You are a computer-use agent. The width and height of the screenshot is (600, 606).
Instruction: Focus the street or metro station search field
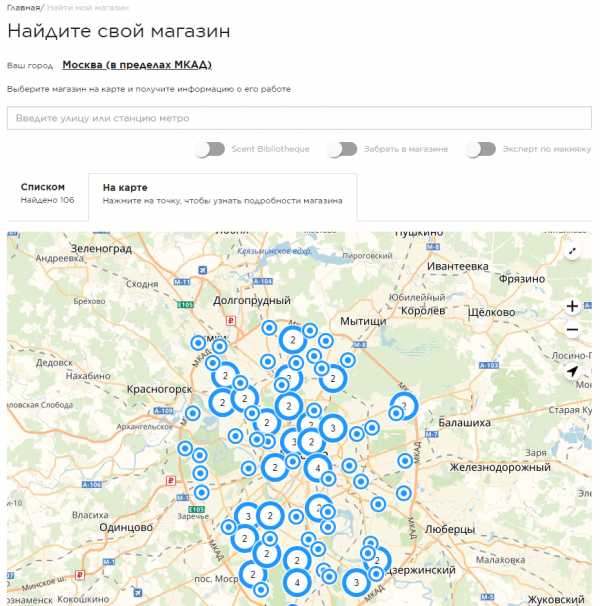(x=299, y=118)
